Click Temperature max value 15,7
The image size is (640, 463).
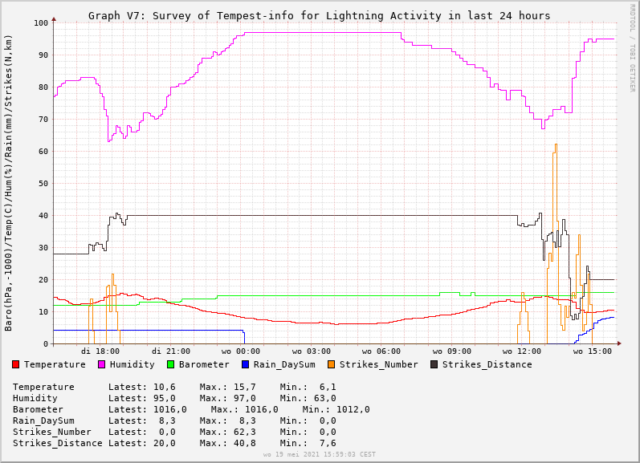click(245, 387)
